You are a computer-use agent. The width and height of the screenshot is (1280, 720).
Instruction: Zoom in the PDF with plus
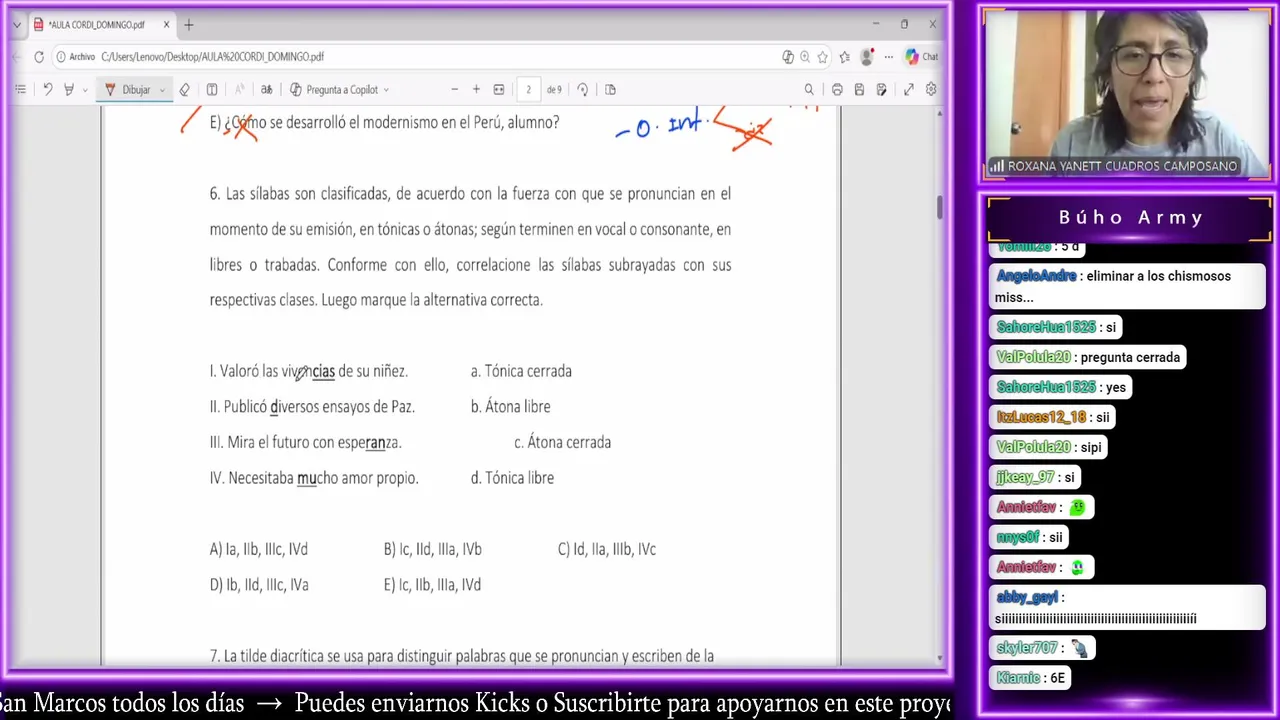(476, 90)
